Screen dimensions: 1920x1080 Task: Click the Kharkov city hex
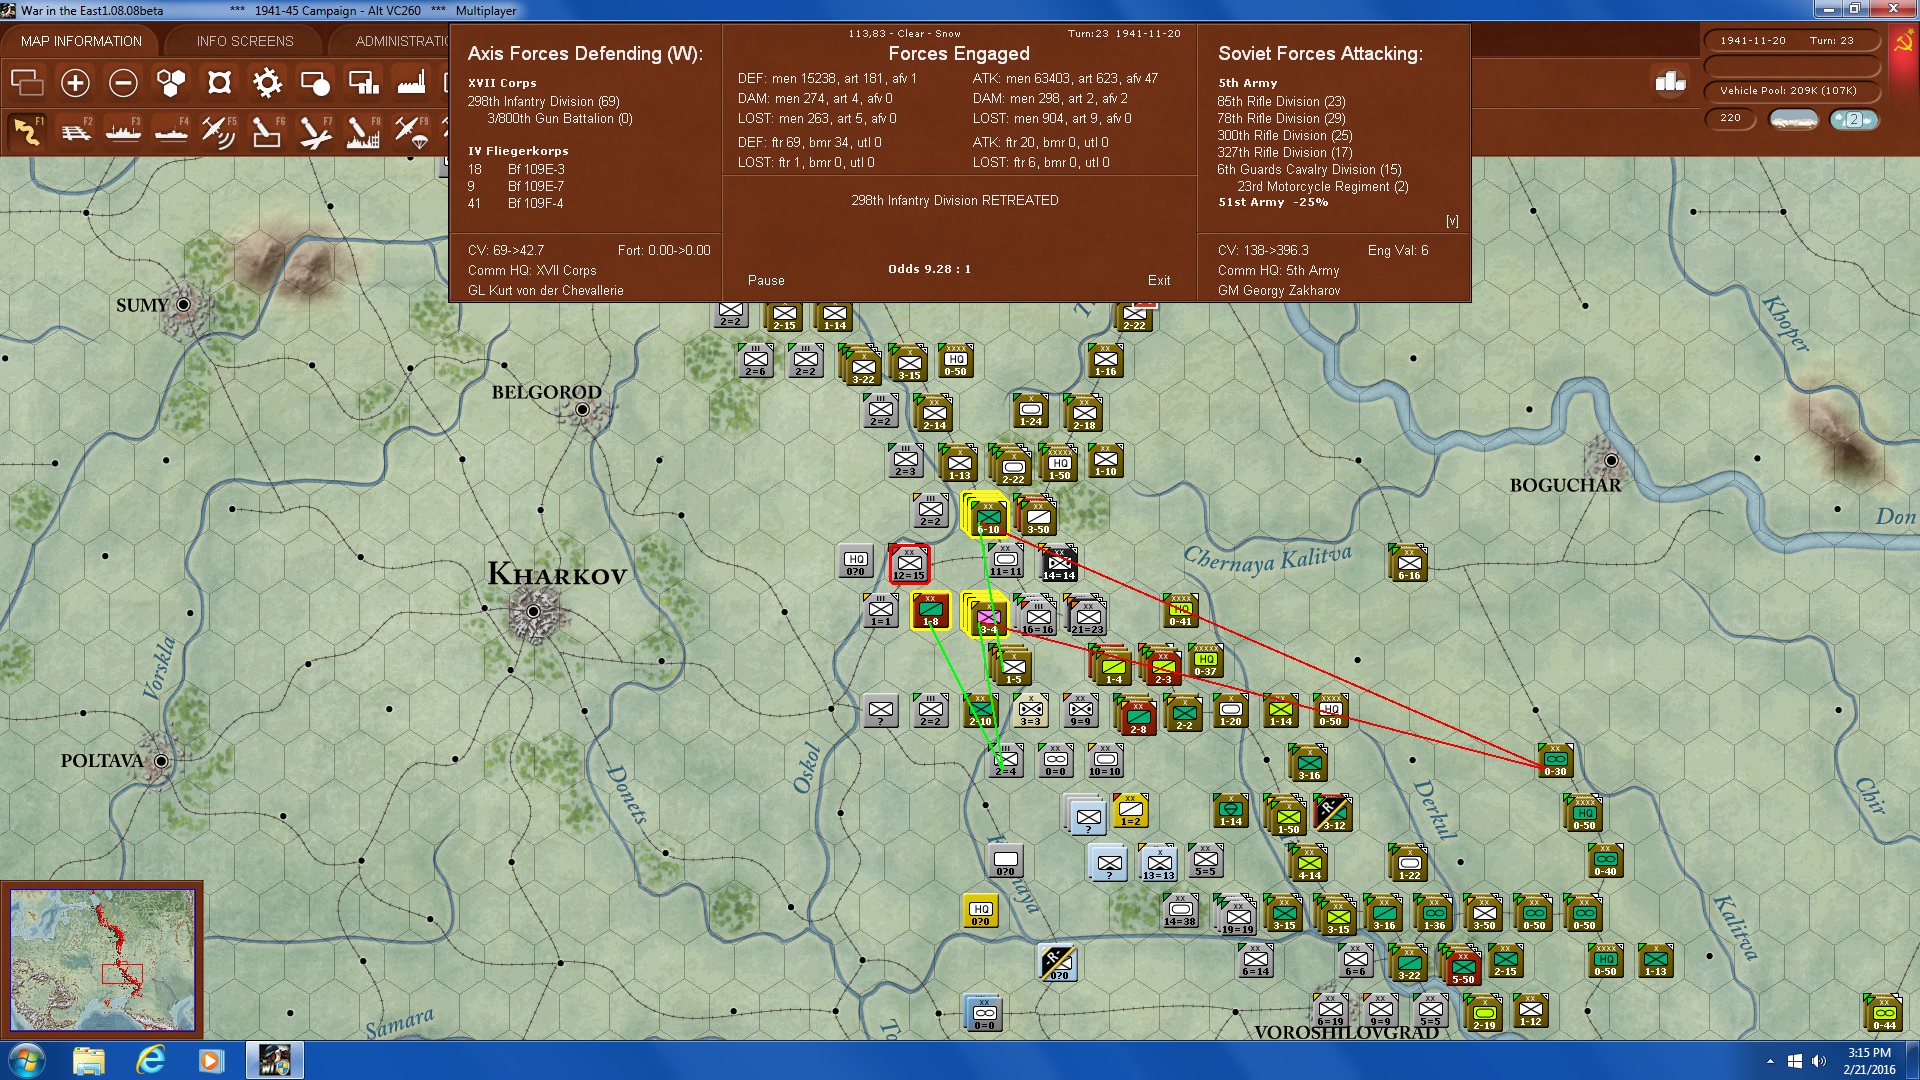coord(533,611)
